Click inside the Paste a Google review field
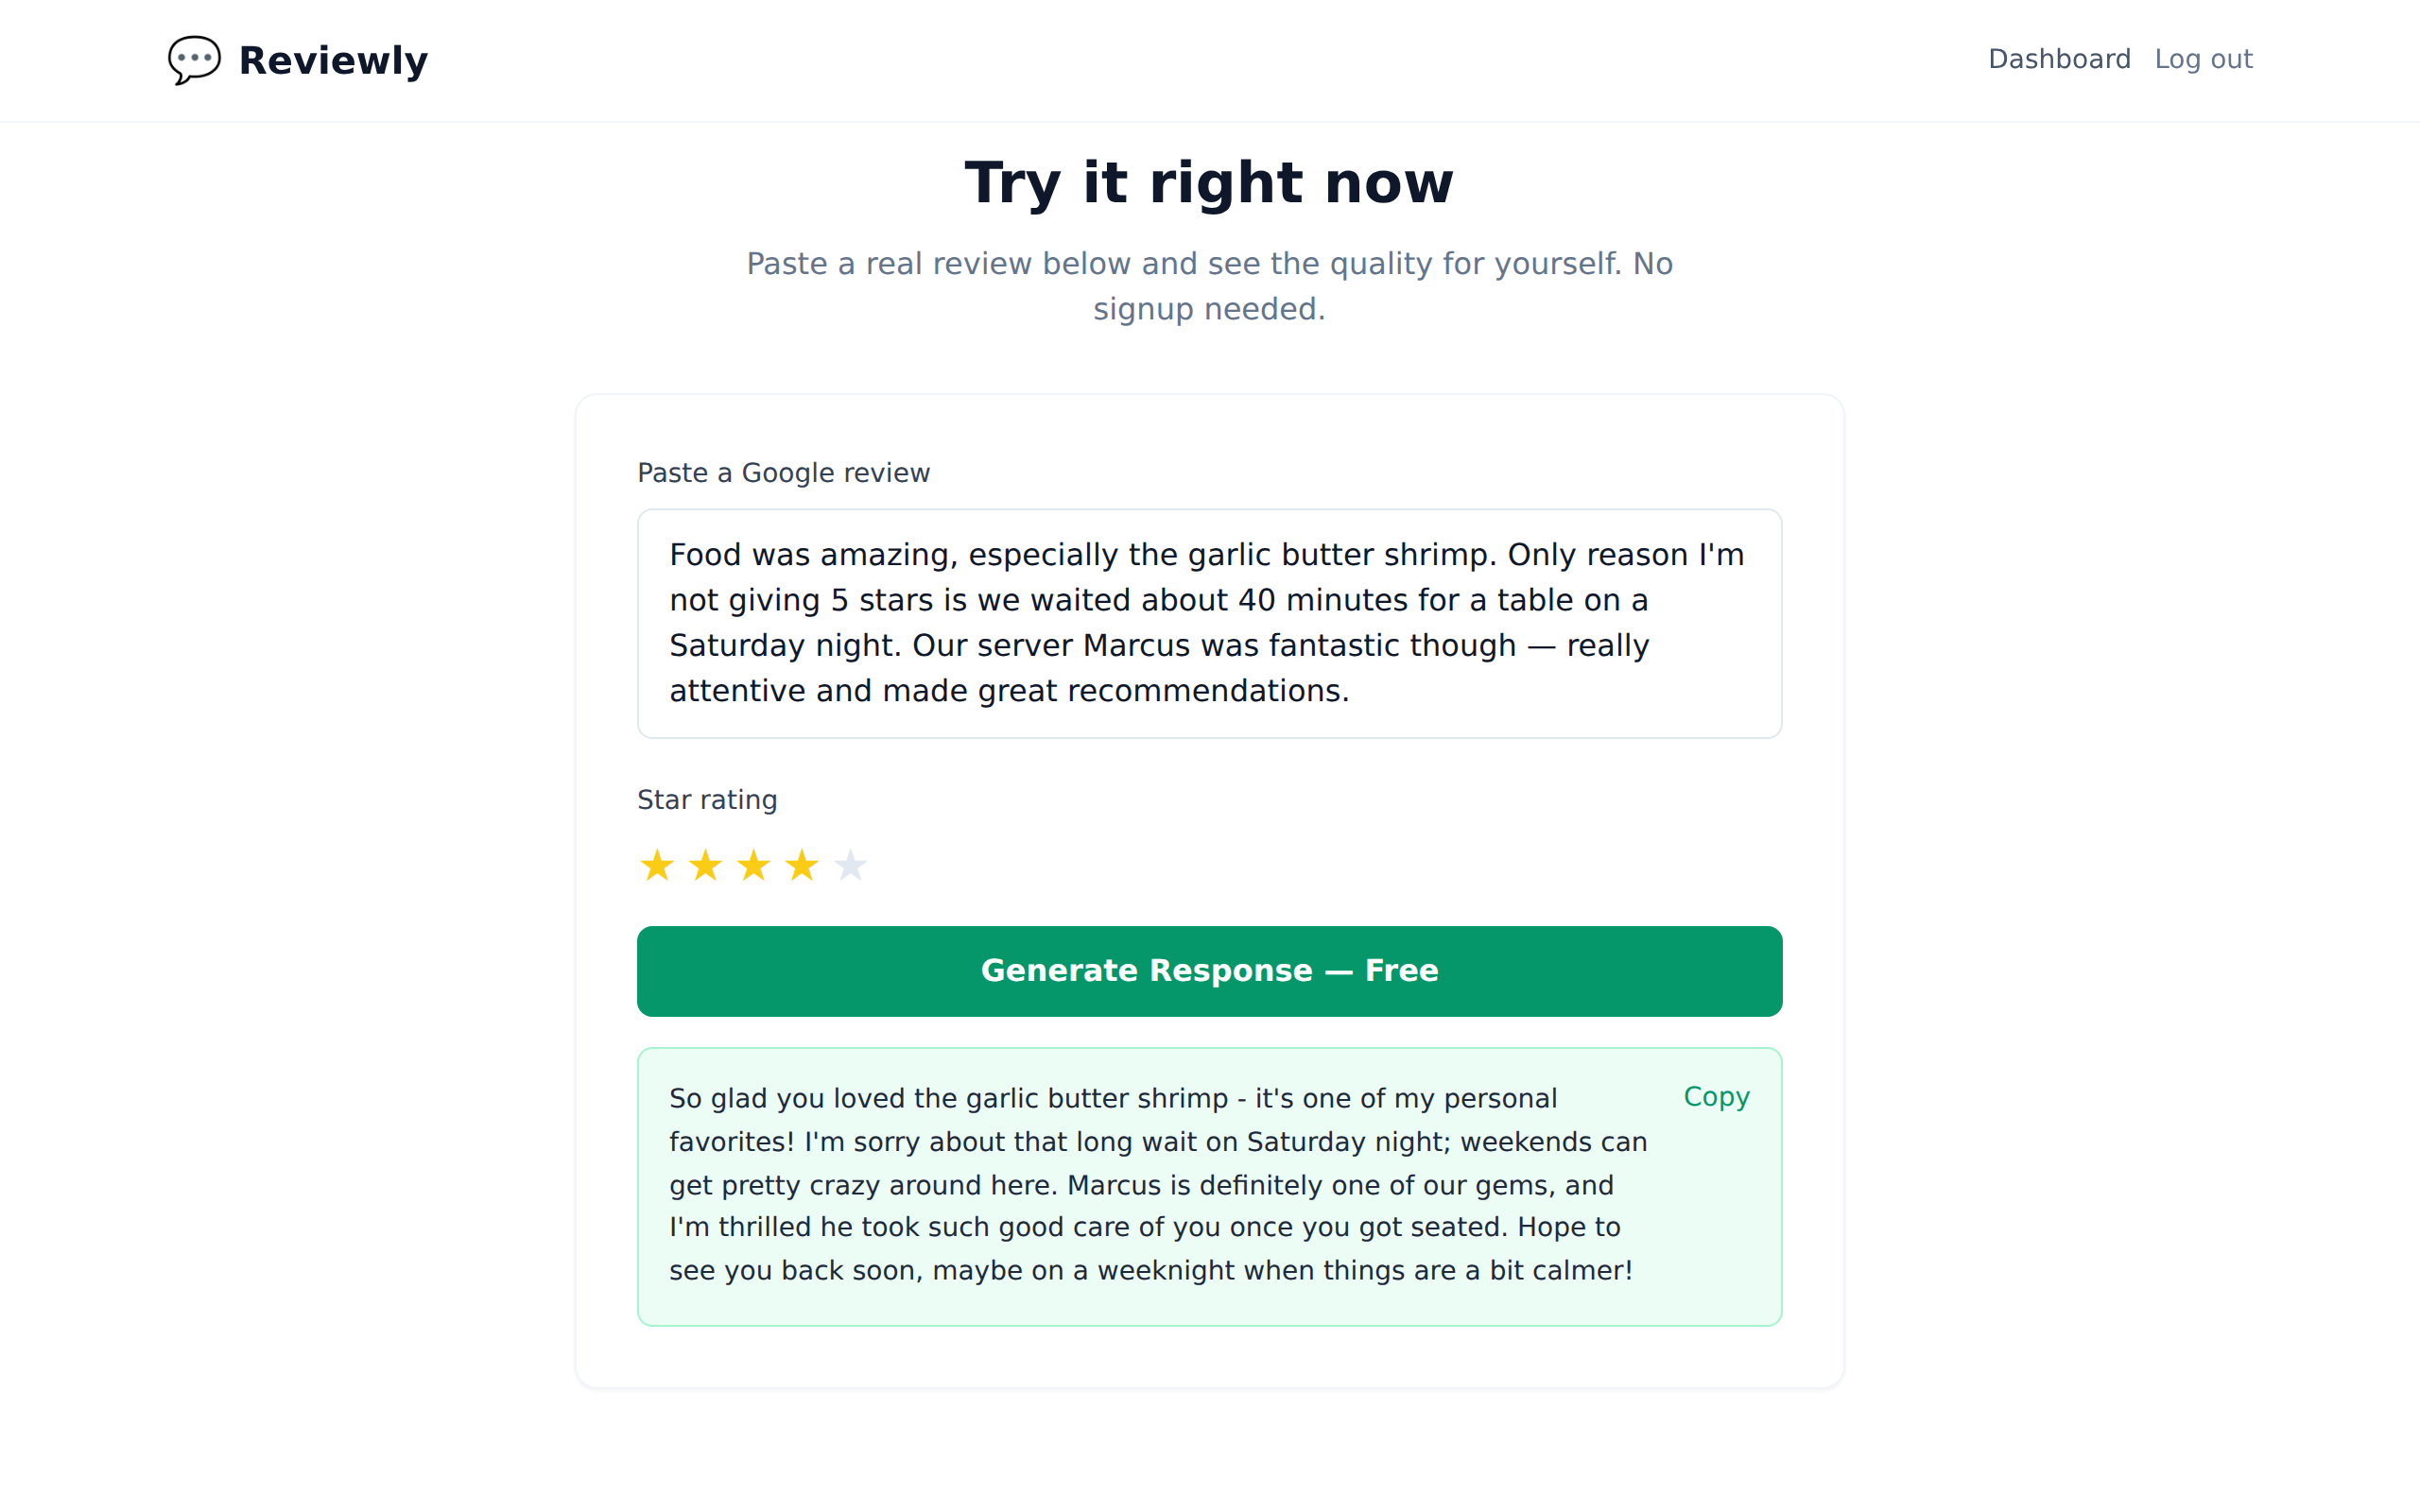The image size is (2420, 1512). pyautogui.click(x=1209, y=623)
